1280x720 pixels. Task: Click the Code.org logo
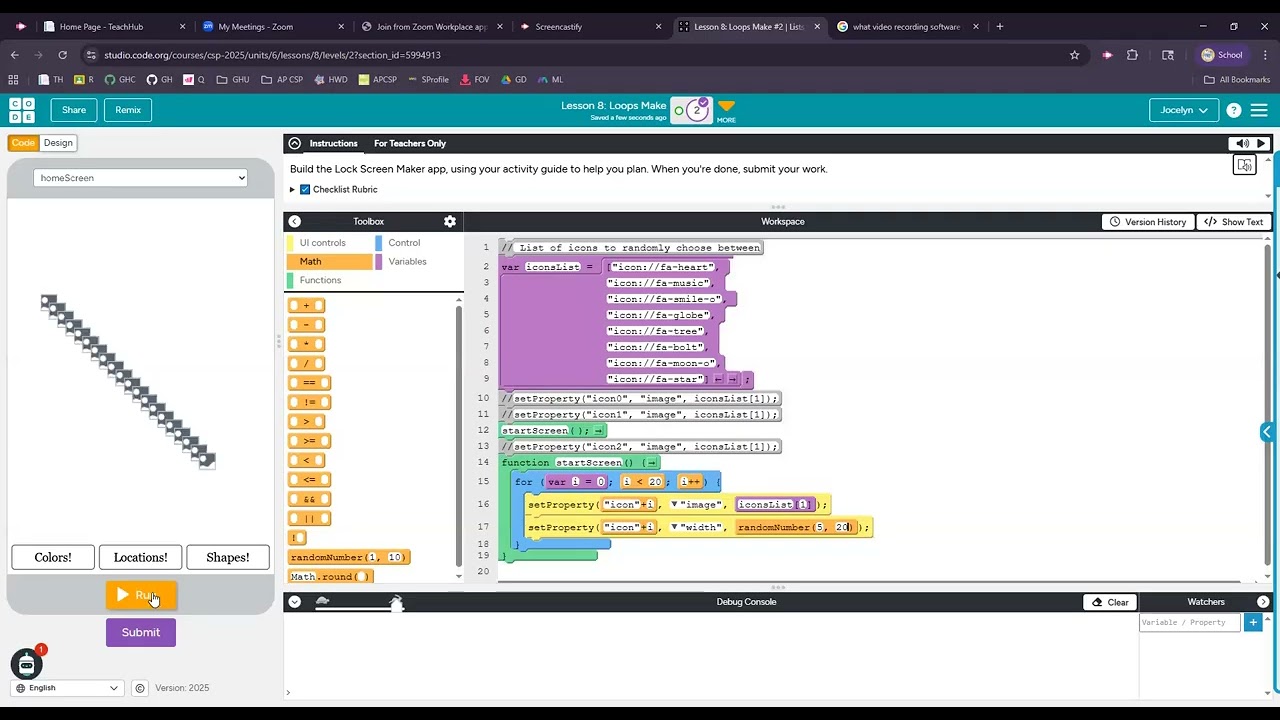click(x=22, y=110)
